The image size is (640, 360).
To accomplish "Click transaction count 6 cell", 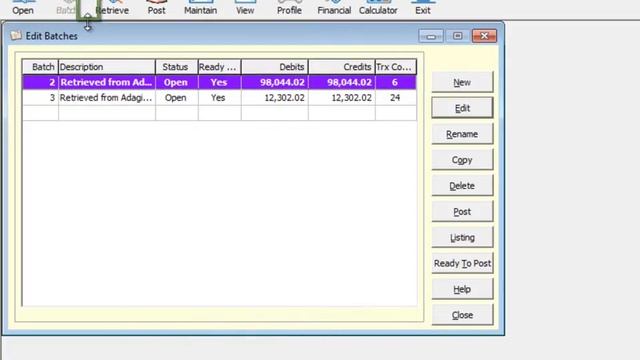I will pyautogui.click(x=396, y=82).
